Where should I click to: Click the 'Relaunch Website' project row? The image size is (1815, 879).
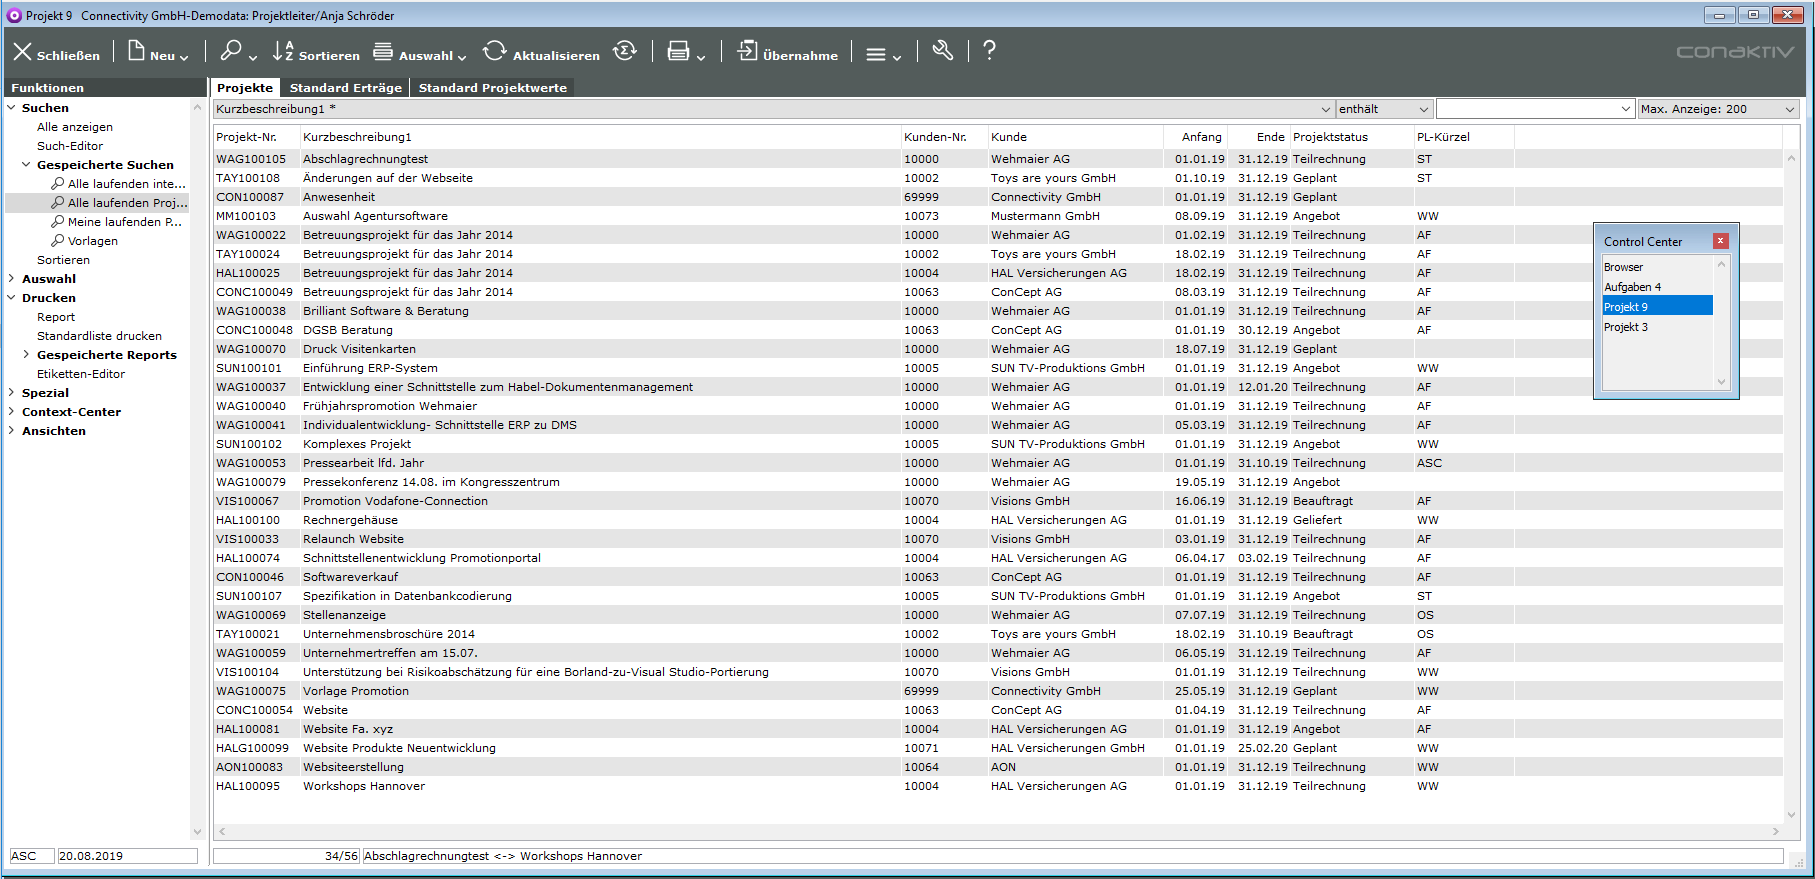998,539
